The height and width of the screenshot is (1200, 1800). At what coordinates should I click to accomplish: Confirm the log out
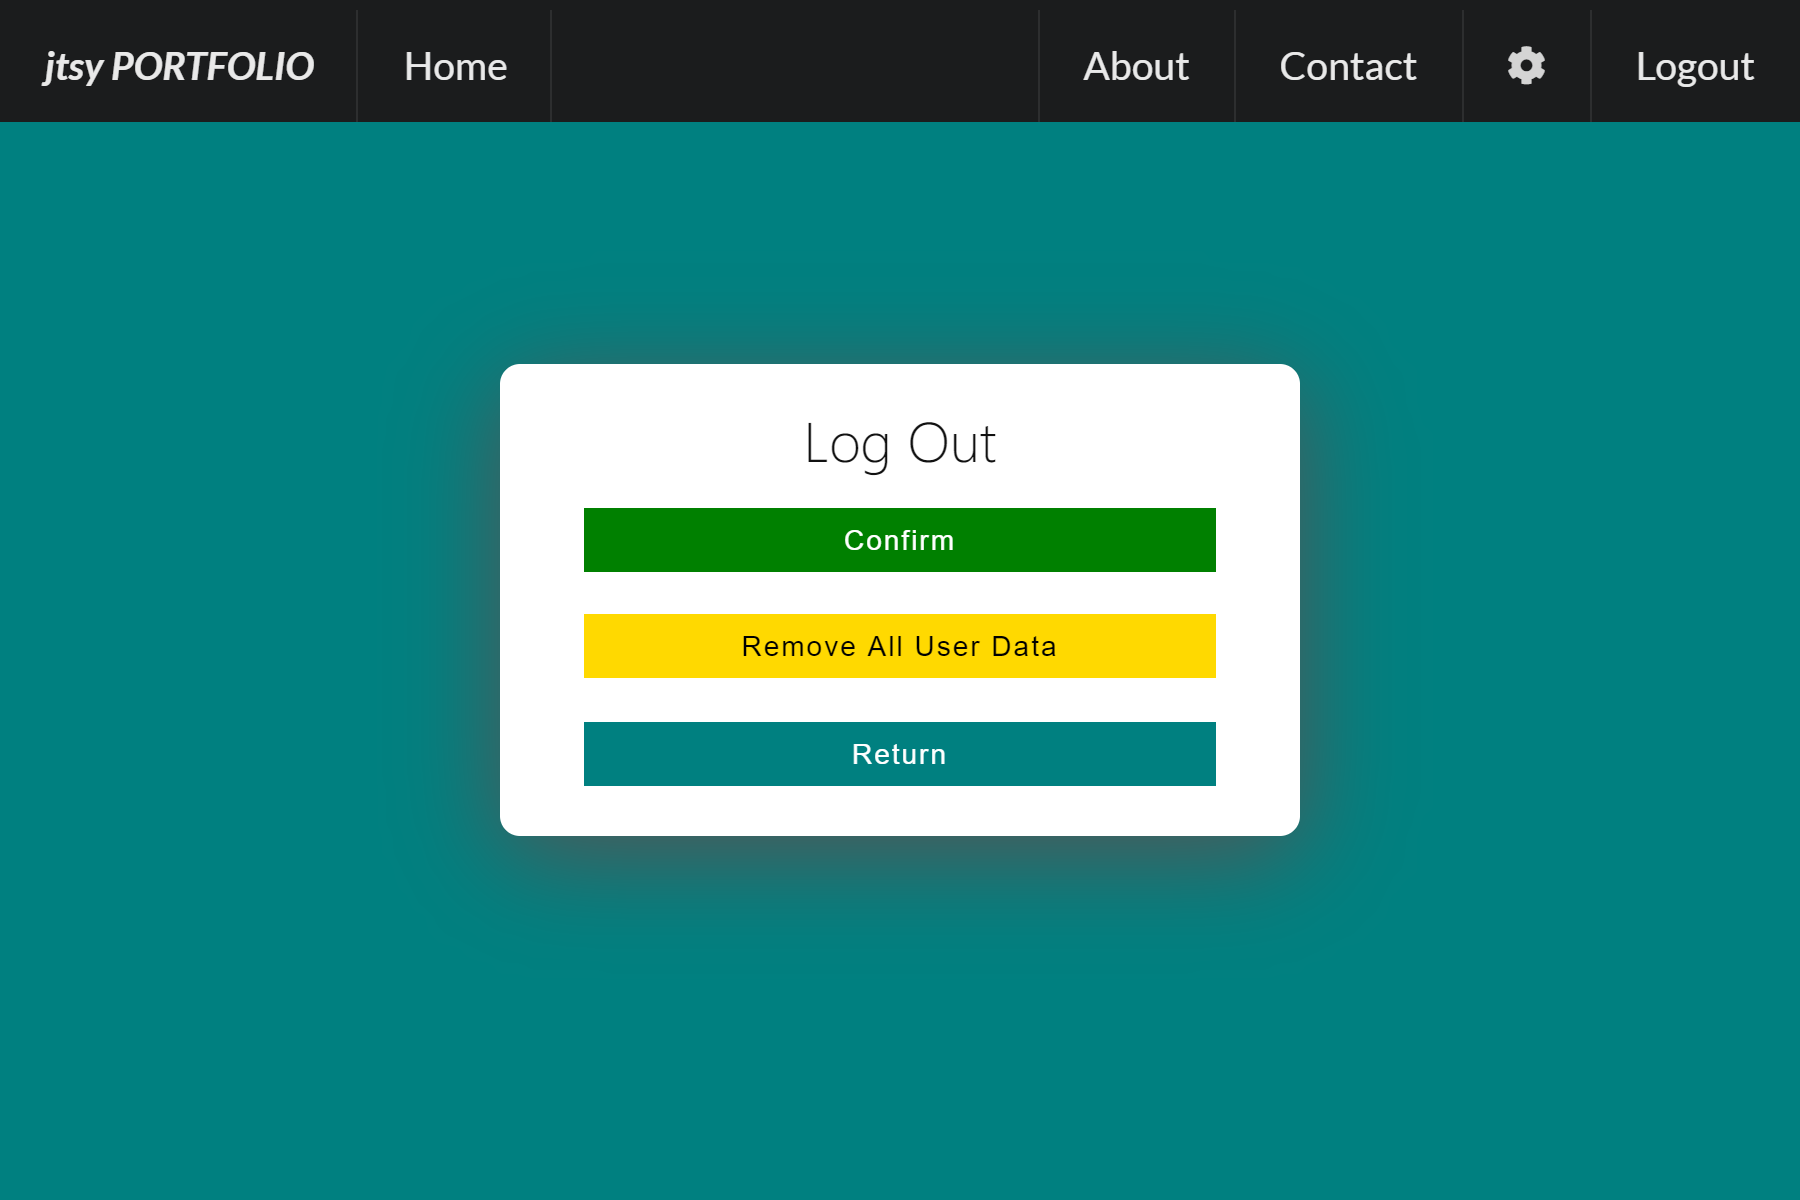pyautogui.click(x=900, y=540)
